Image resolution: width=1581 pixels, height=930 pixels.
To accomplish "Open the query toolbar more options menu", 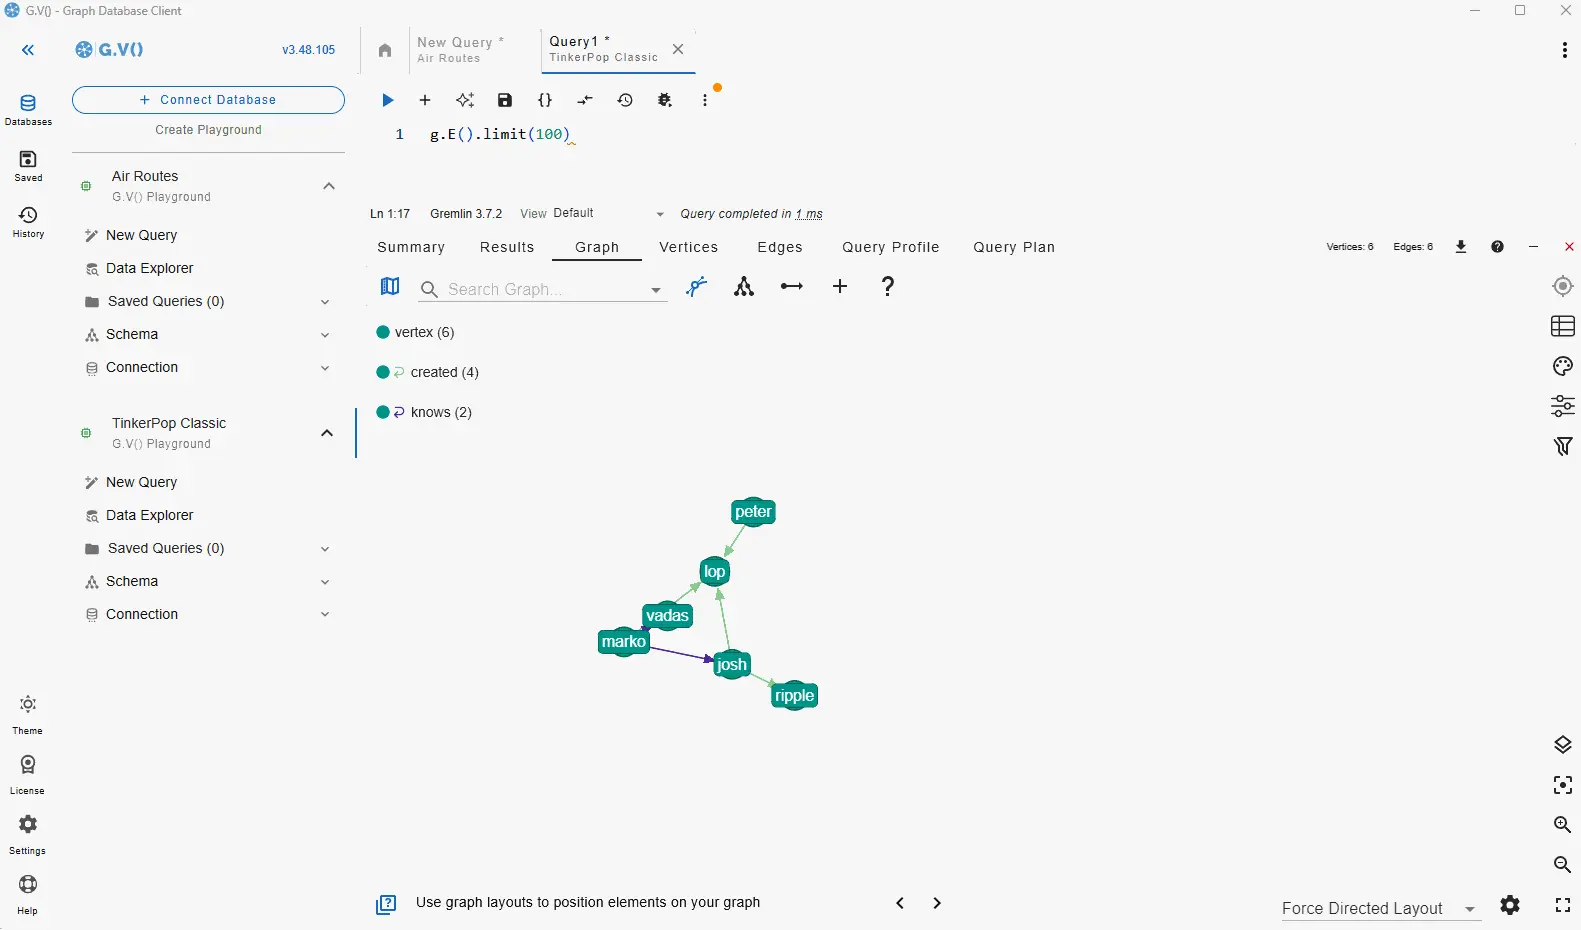I will [705, 100].
